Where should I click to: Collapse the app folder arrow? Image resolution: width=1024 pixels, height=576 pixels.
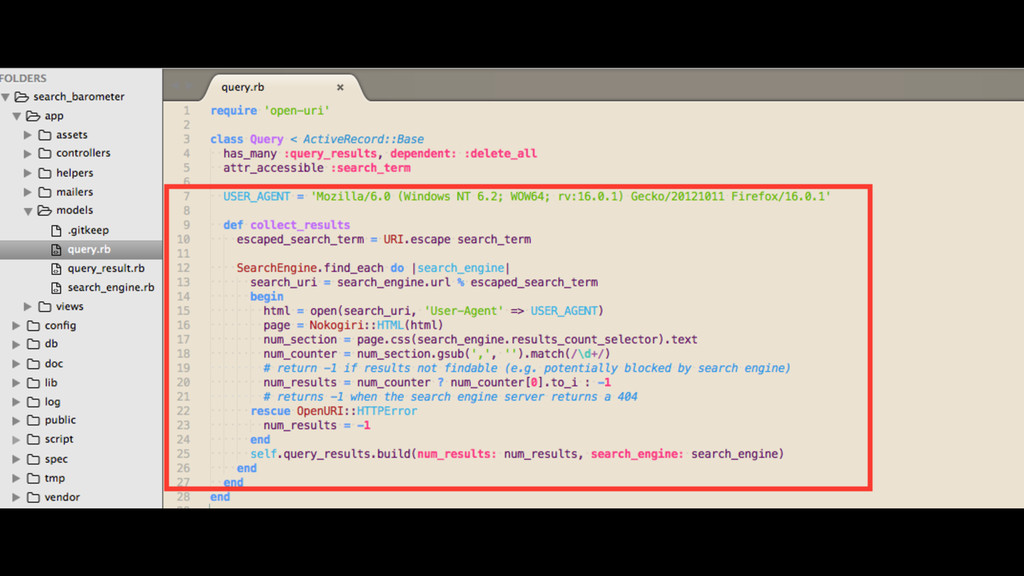(x=16, y=116)
